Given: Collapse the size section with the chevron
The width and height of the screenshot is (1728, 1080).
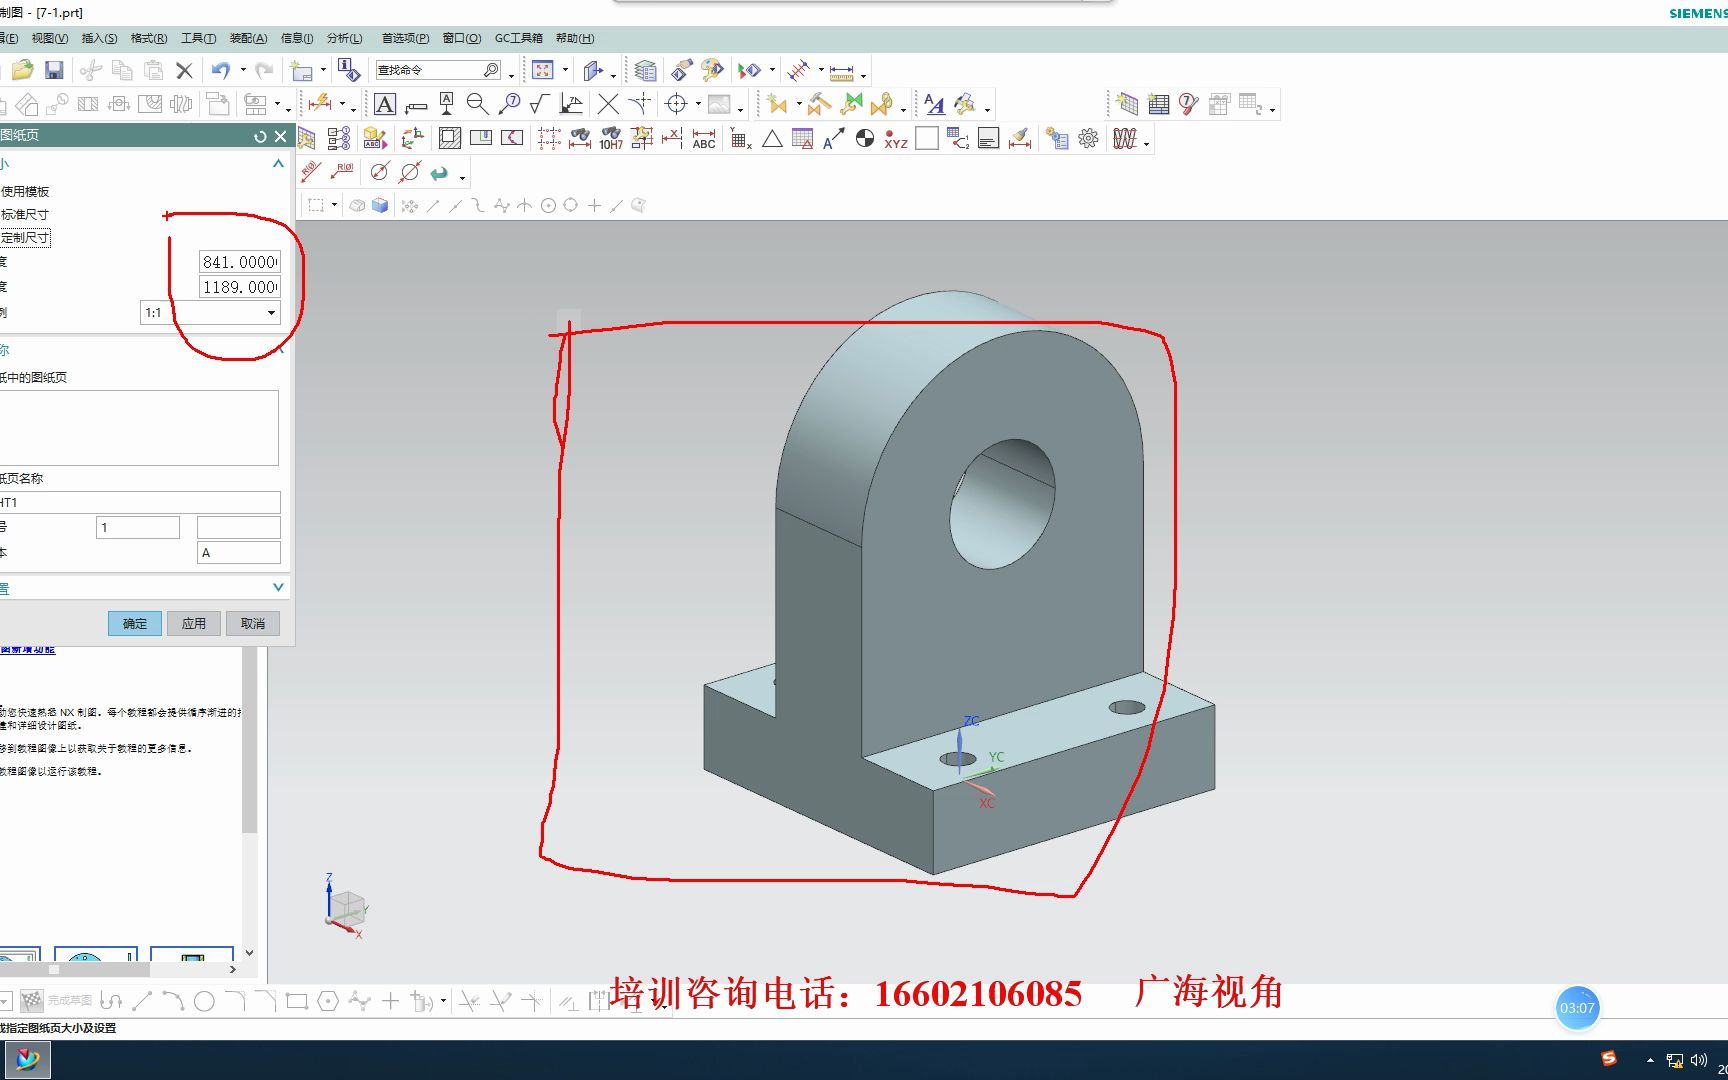Looking at the screenshot, I should pos(278,163).
